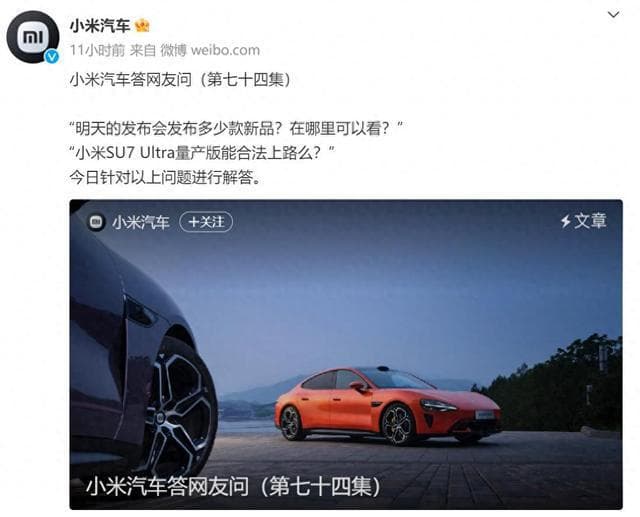Click the SU7 Ultra量产版 question text

[202, 153]
